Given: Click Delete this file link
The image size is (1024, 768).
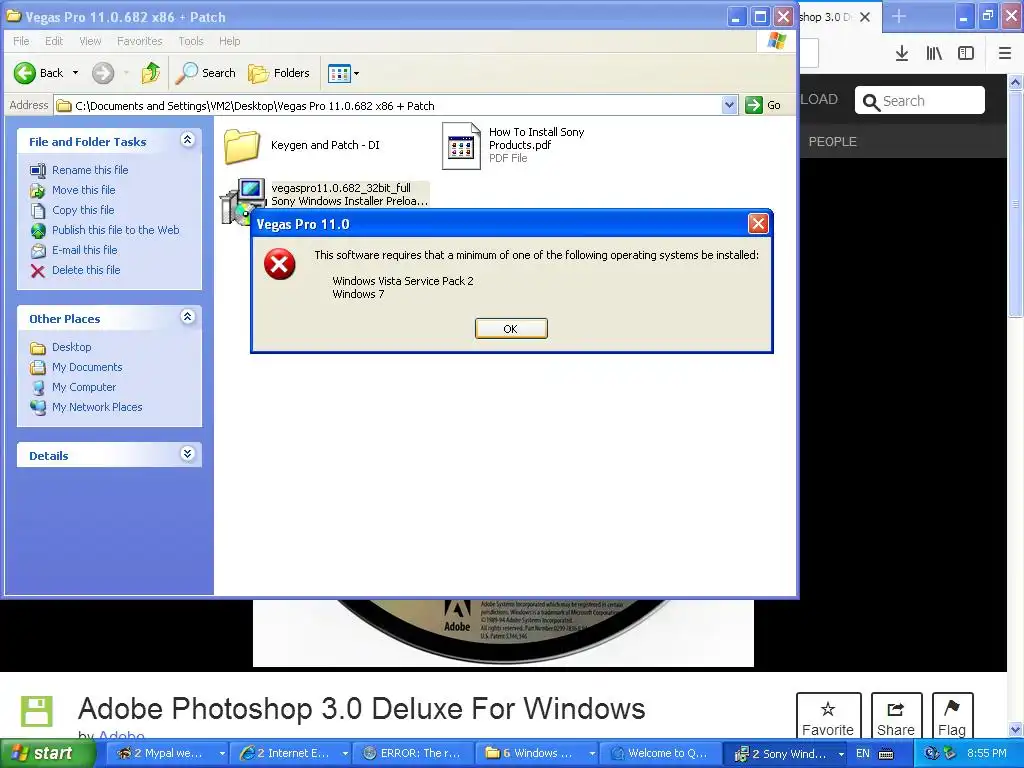Looking at the screenshot, I should (86, 270).
